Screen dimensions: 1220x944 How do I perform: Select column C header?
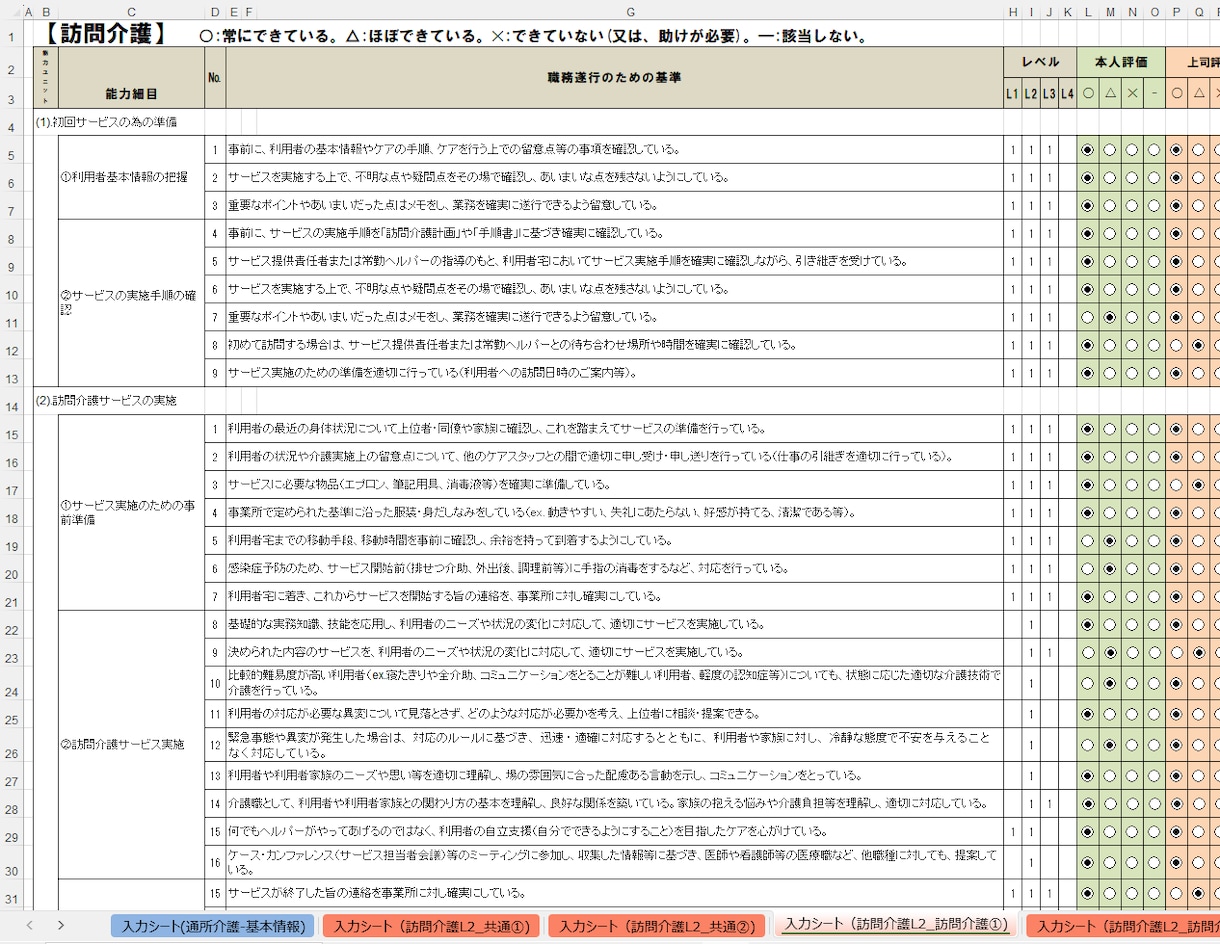(x=131, y=11)
